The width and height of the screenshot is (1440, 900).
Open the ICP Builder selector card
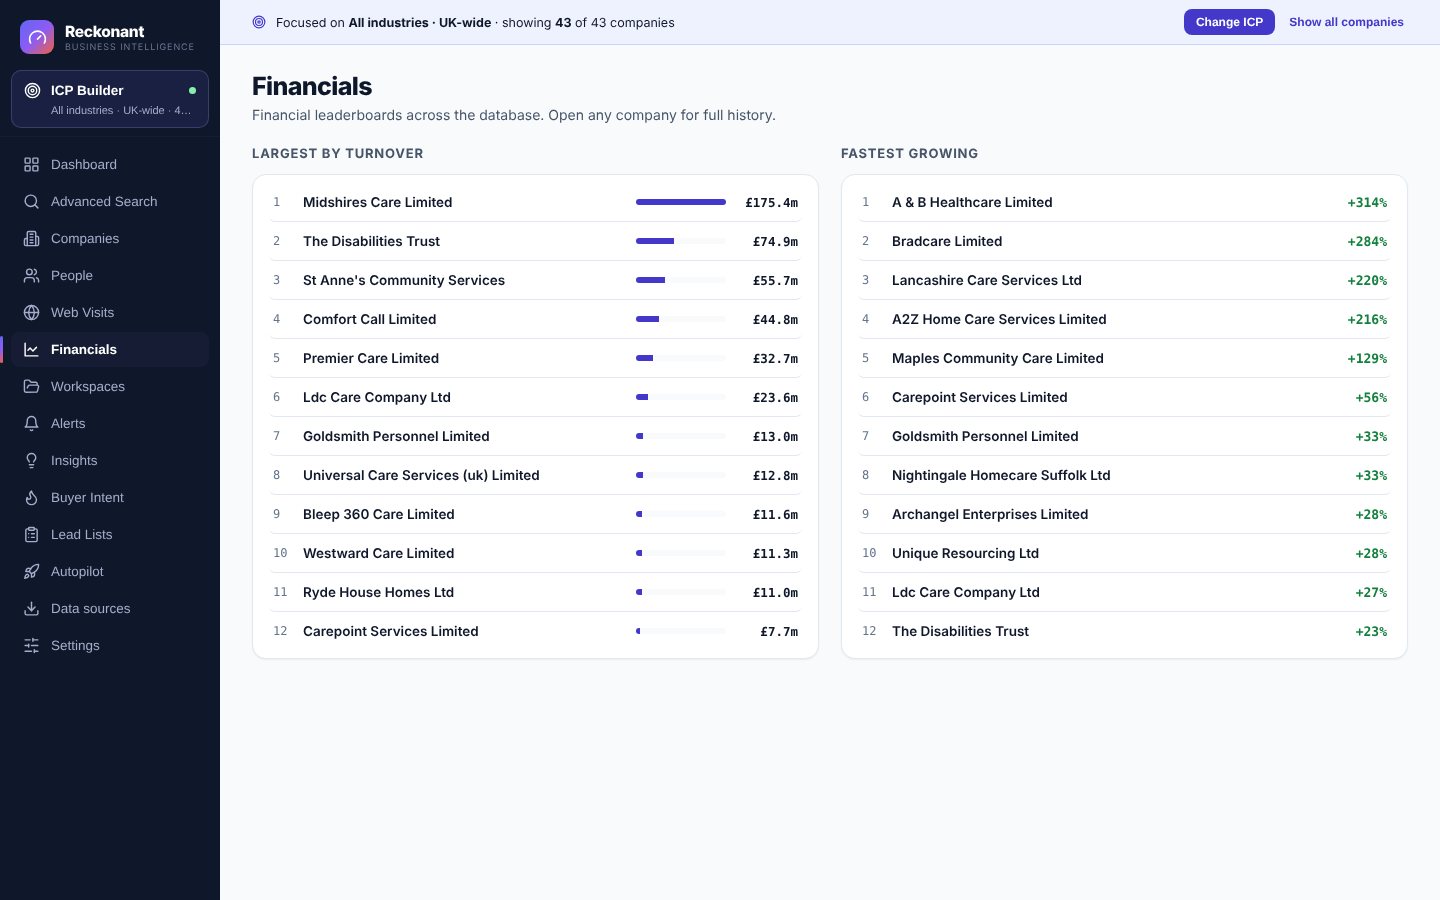coord(110,99)
